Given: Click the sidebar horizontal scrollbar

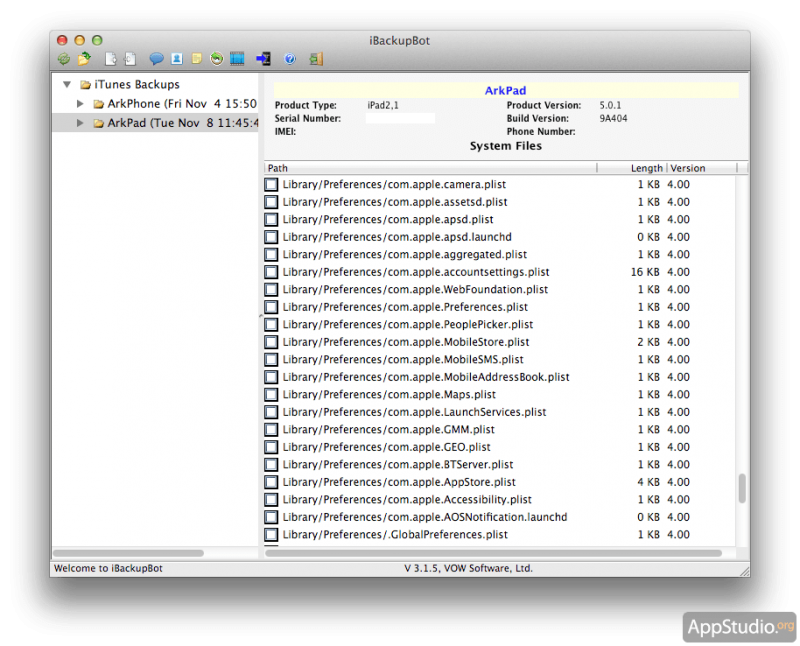Looking at the screenshot, I should coord(128,554).
